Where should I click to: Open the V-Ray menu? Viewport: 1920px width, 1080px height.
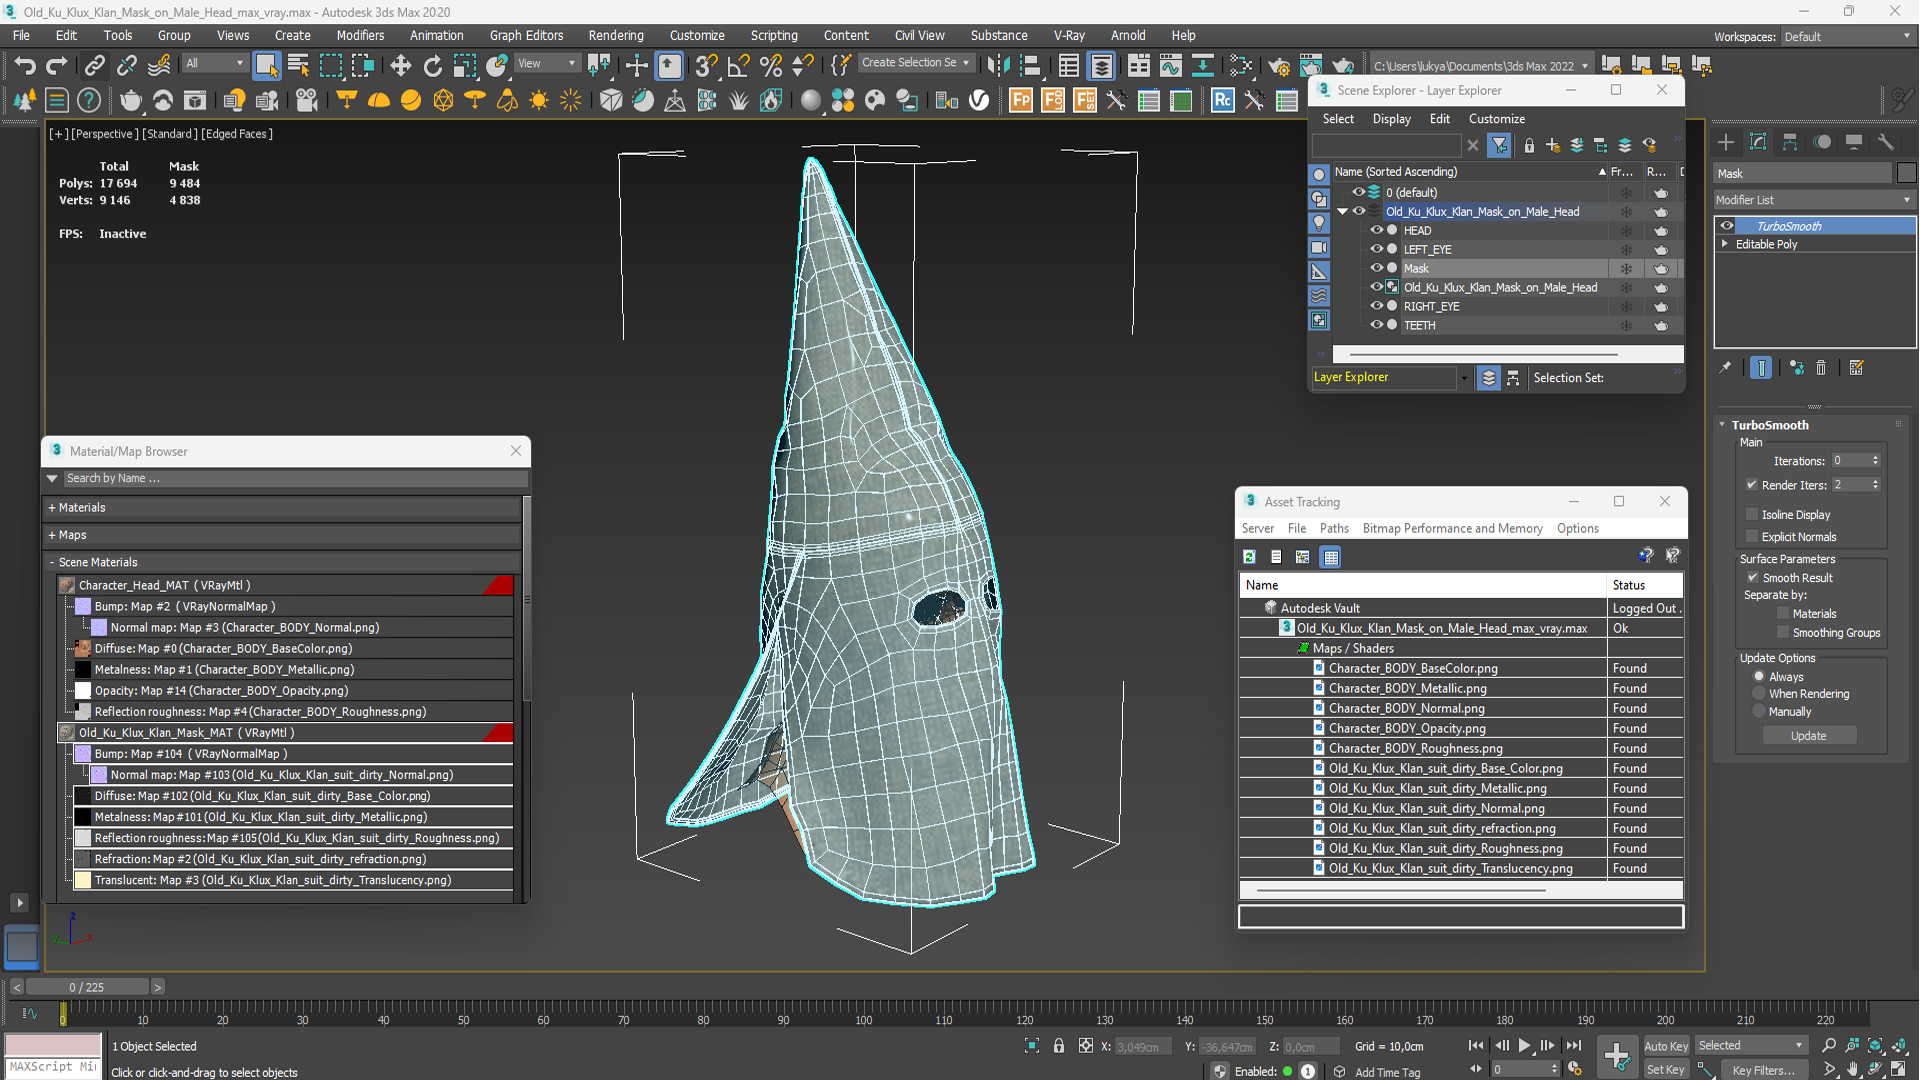pyautogui.click(x=1068, y=35)
